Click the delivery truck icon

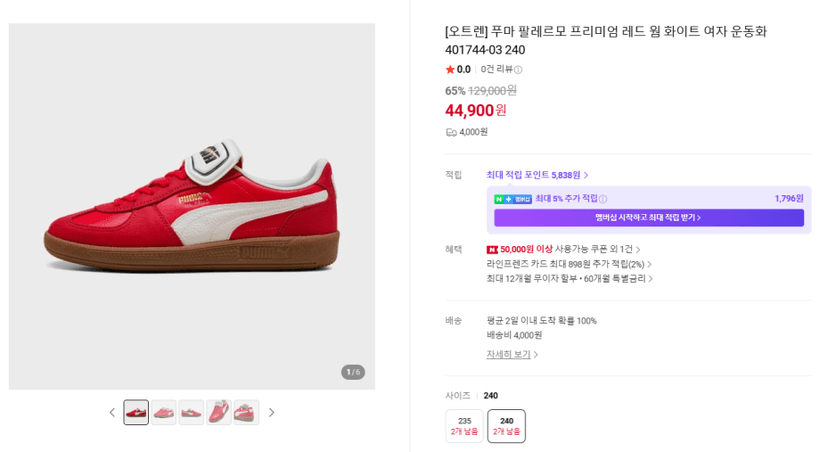pos(451,133)
